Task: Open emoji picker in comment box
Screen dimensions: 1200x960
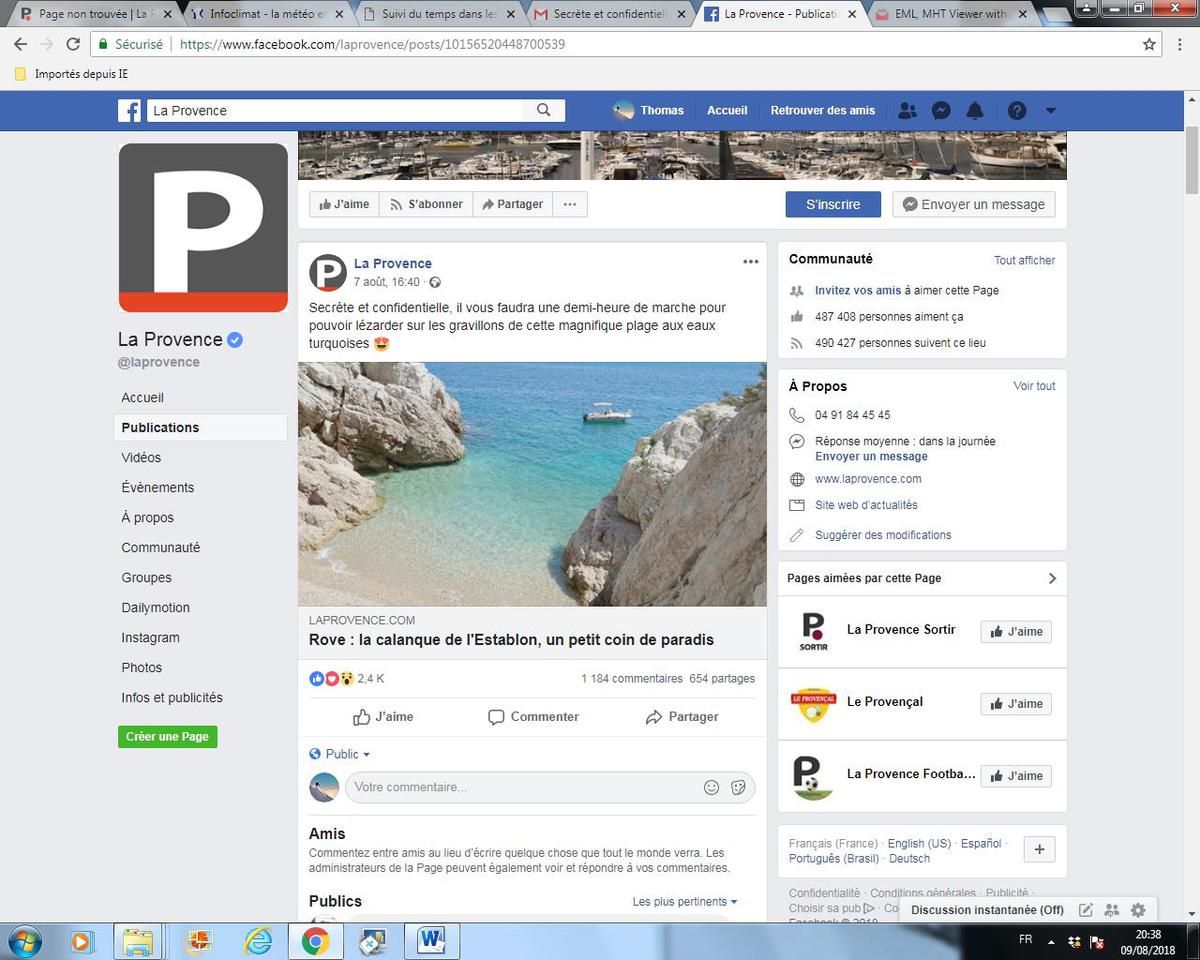Action: (x=712, y=787)
